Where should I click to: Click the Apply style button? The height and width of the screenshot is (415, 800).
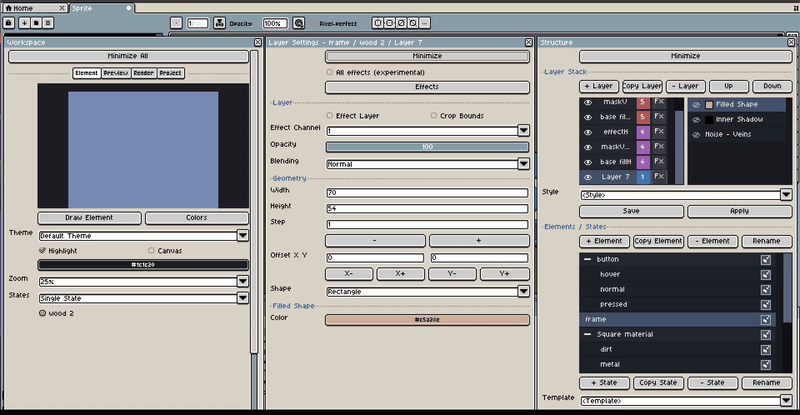739,211
